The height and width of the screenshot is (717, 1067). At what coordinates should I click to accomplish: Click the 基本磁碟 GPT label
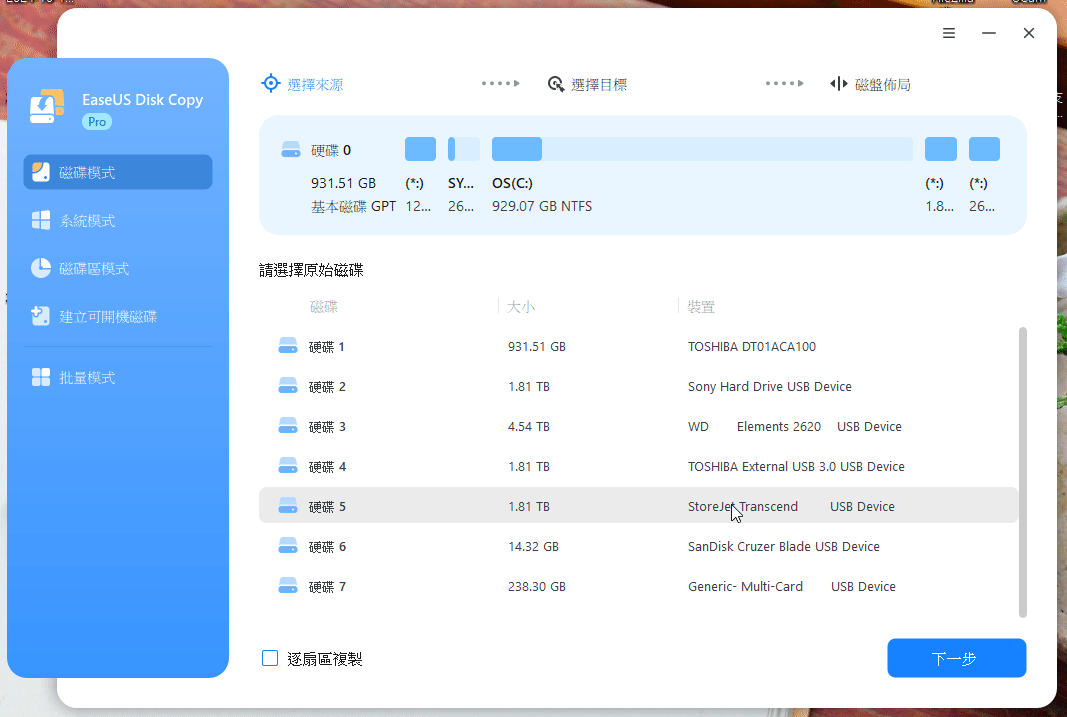pos(353,206)
